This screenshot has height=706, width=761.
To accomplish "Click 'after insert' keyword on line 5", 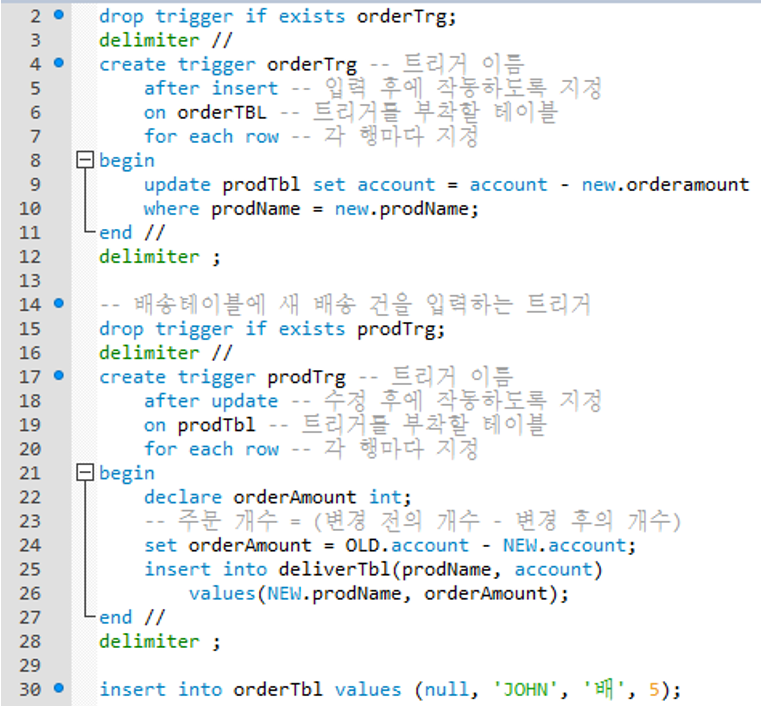I will [x=211, y=88].
